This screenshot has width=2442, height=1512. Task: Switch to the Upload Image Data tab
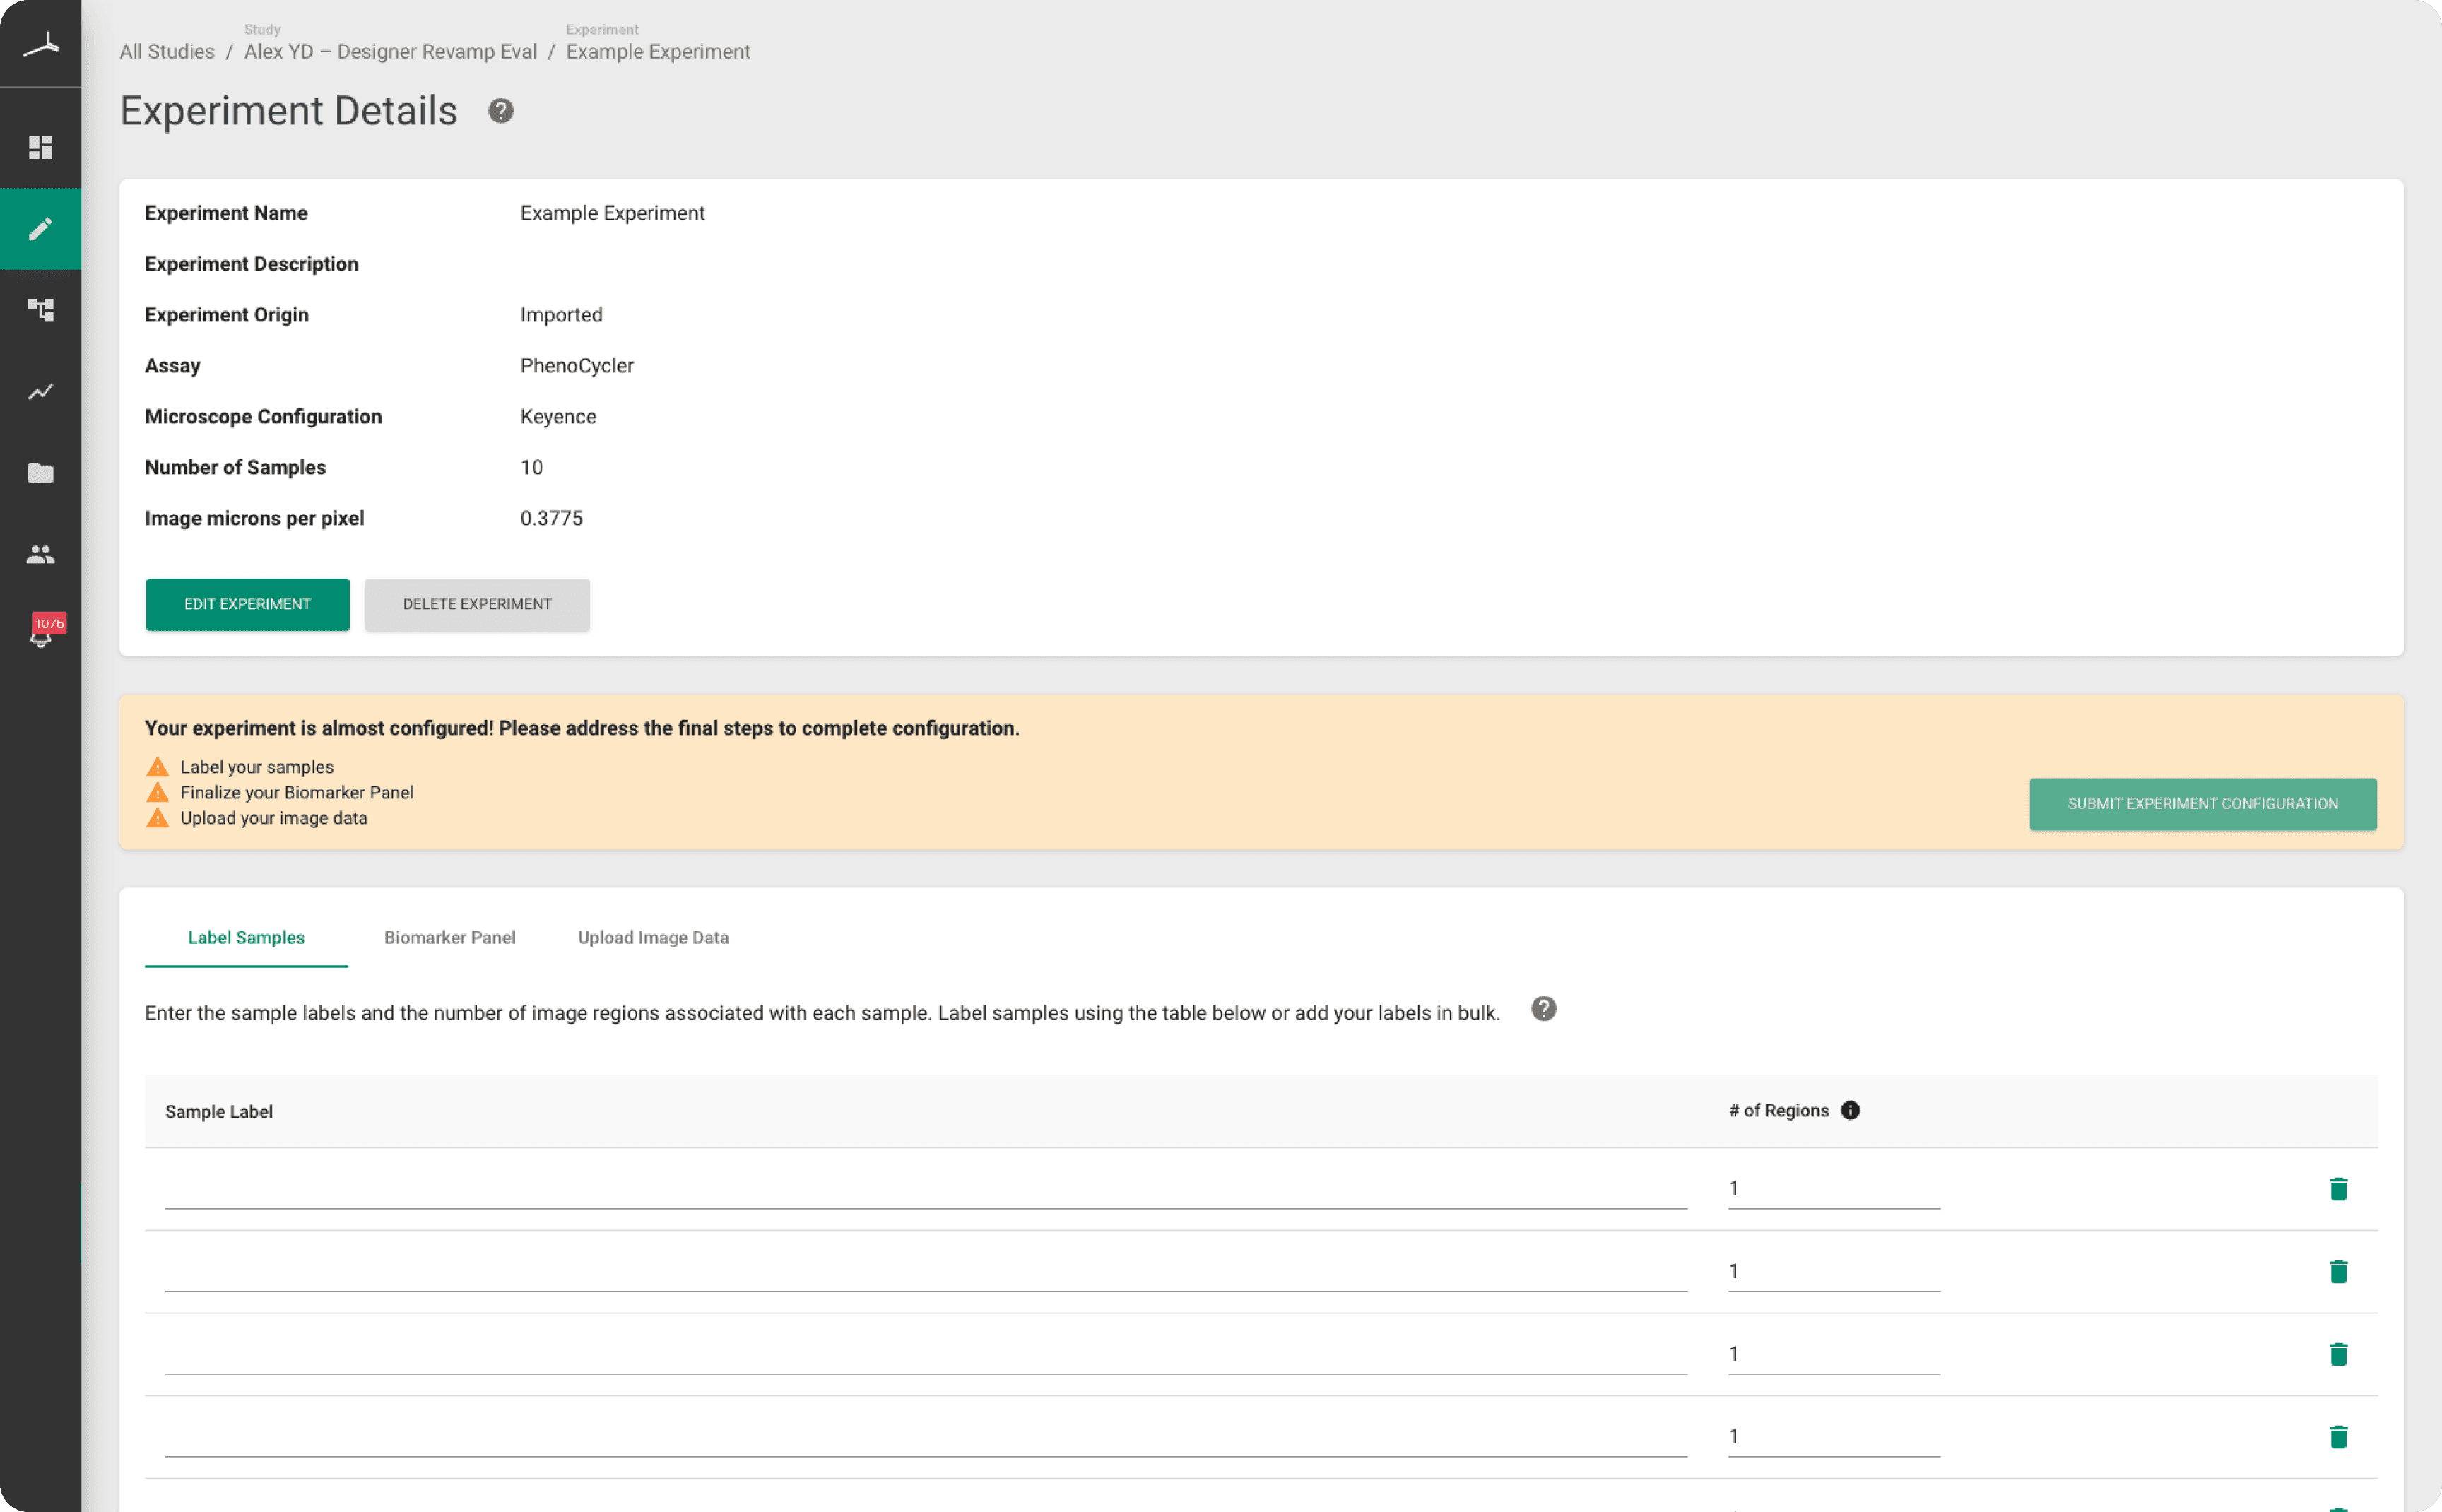(x=653, y=937)
